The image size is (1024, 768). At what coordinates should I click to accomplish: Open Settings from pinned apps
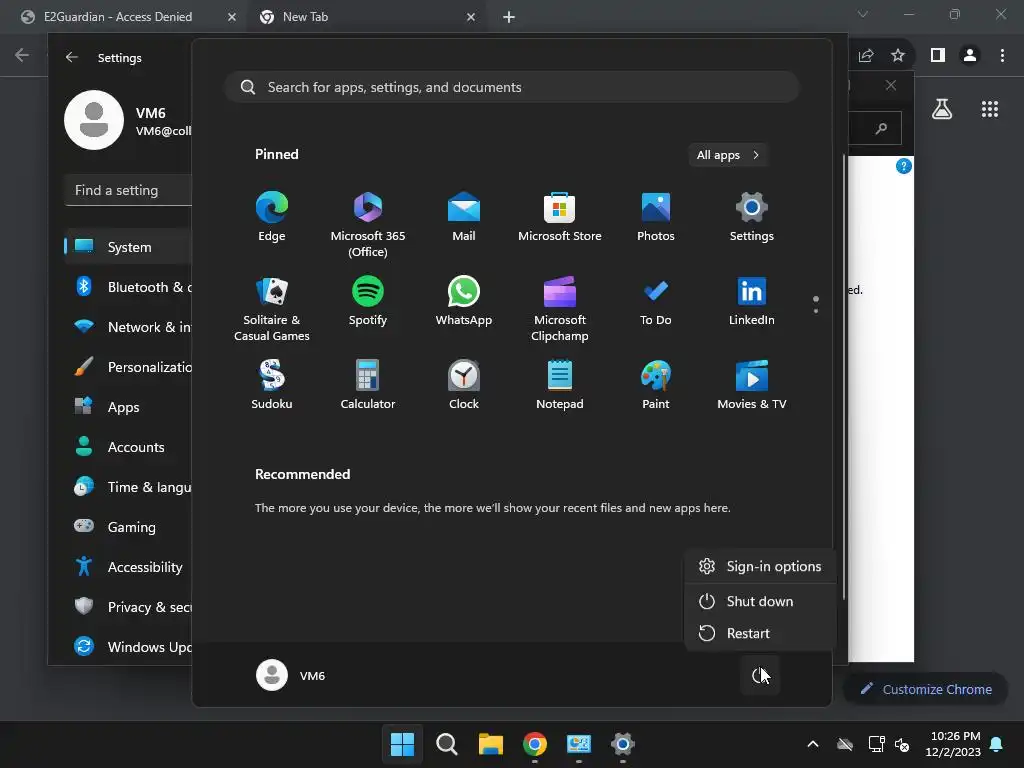[x=752, y=217]
